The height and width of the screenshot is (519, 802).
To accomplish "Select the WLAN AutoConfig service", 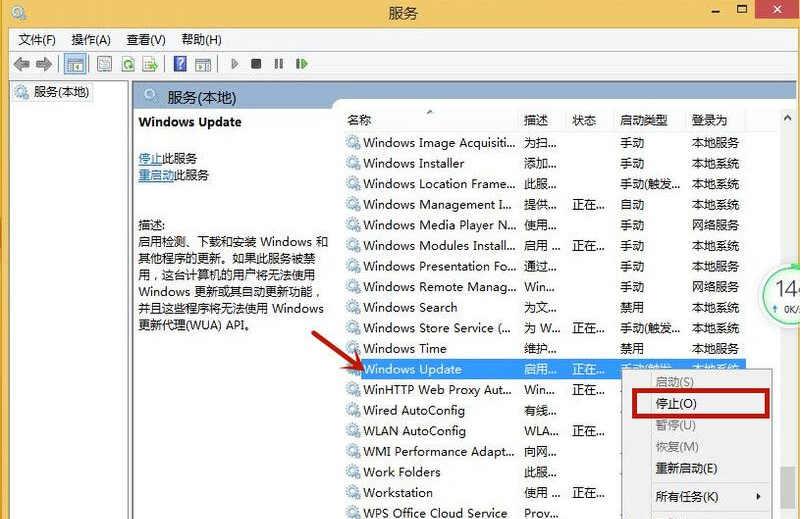I will coord(483,431).
